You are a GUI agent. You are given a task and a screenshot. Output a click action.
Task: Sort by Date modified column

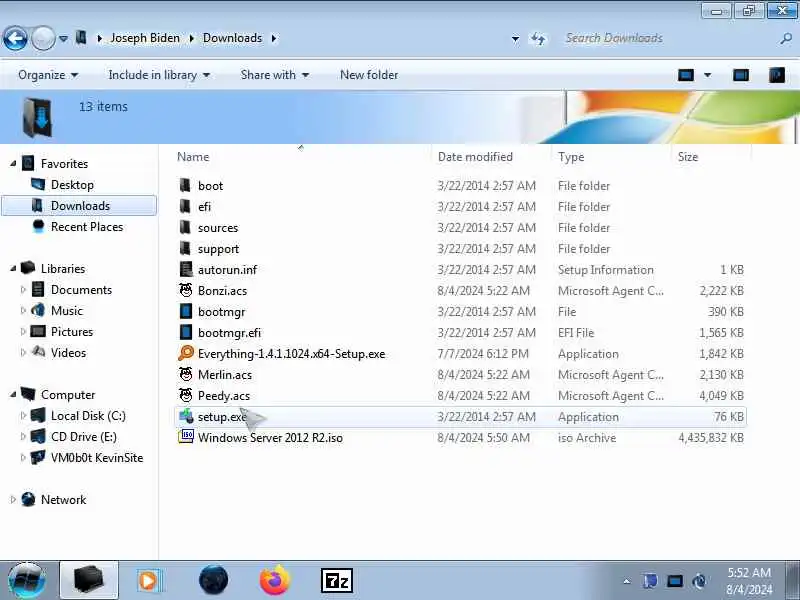click(x=475, y=157)
